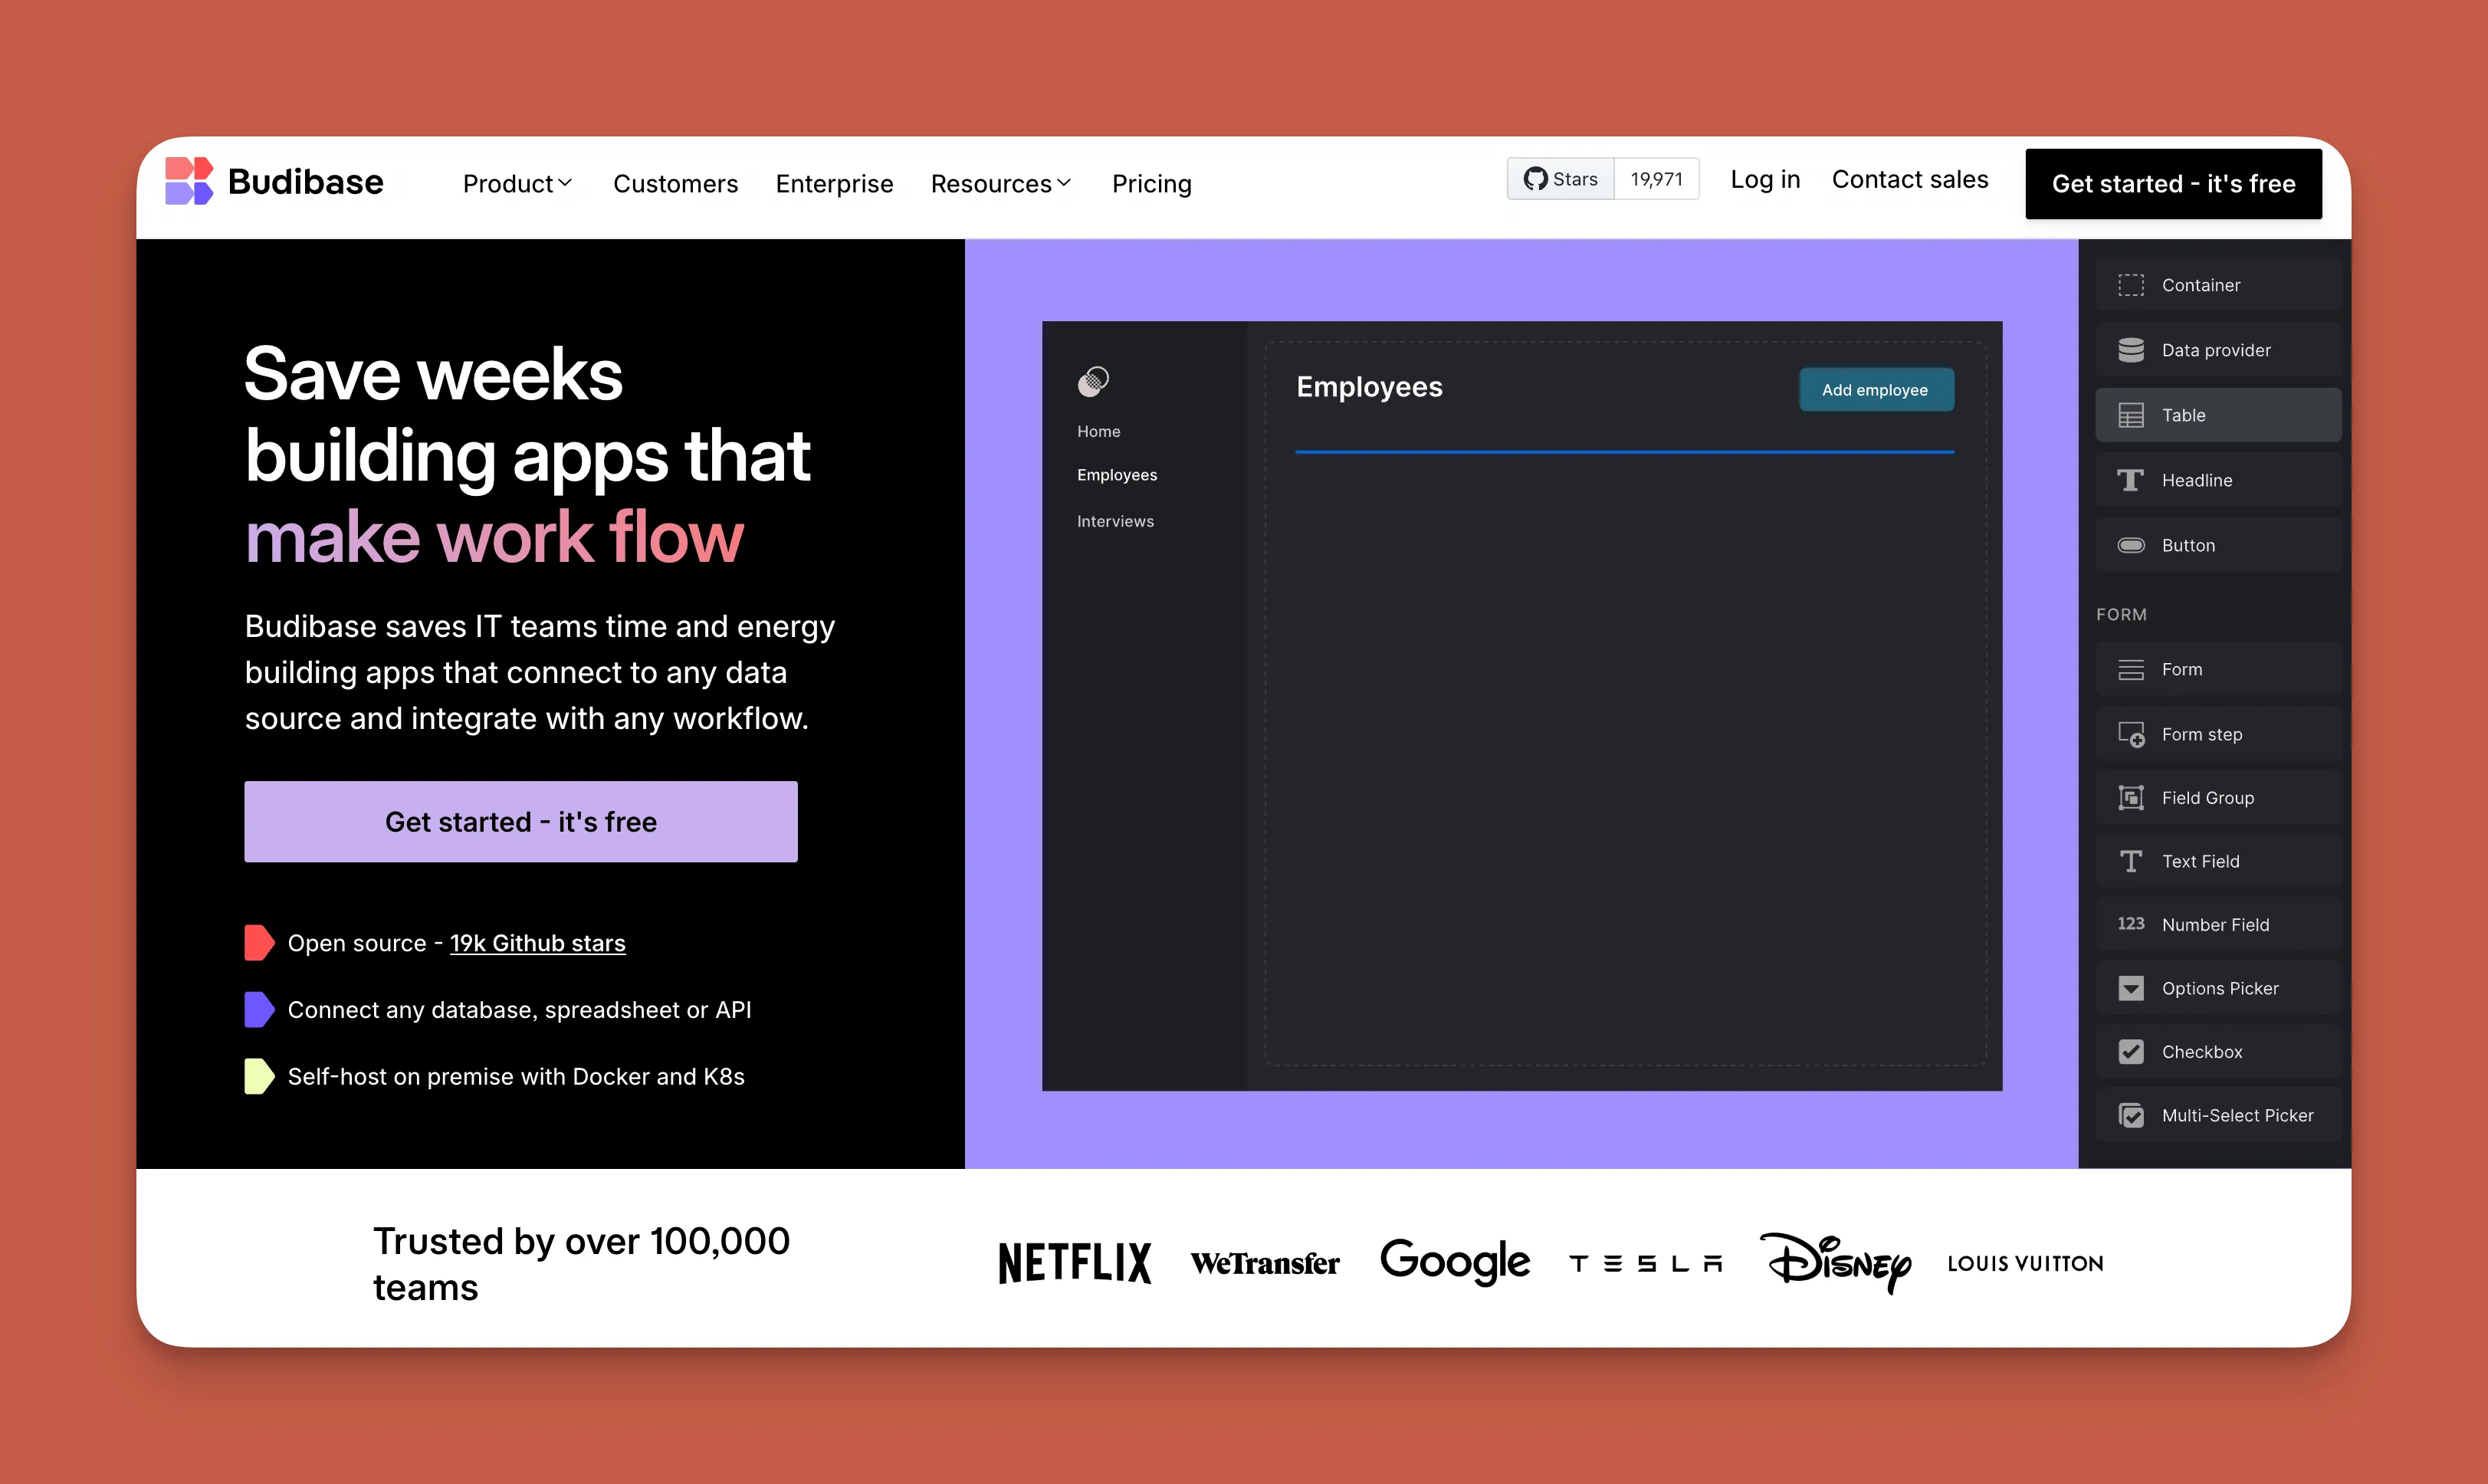Add a Data provider component
2488x1484 pixels.
click(2218, 350)
